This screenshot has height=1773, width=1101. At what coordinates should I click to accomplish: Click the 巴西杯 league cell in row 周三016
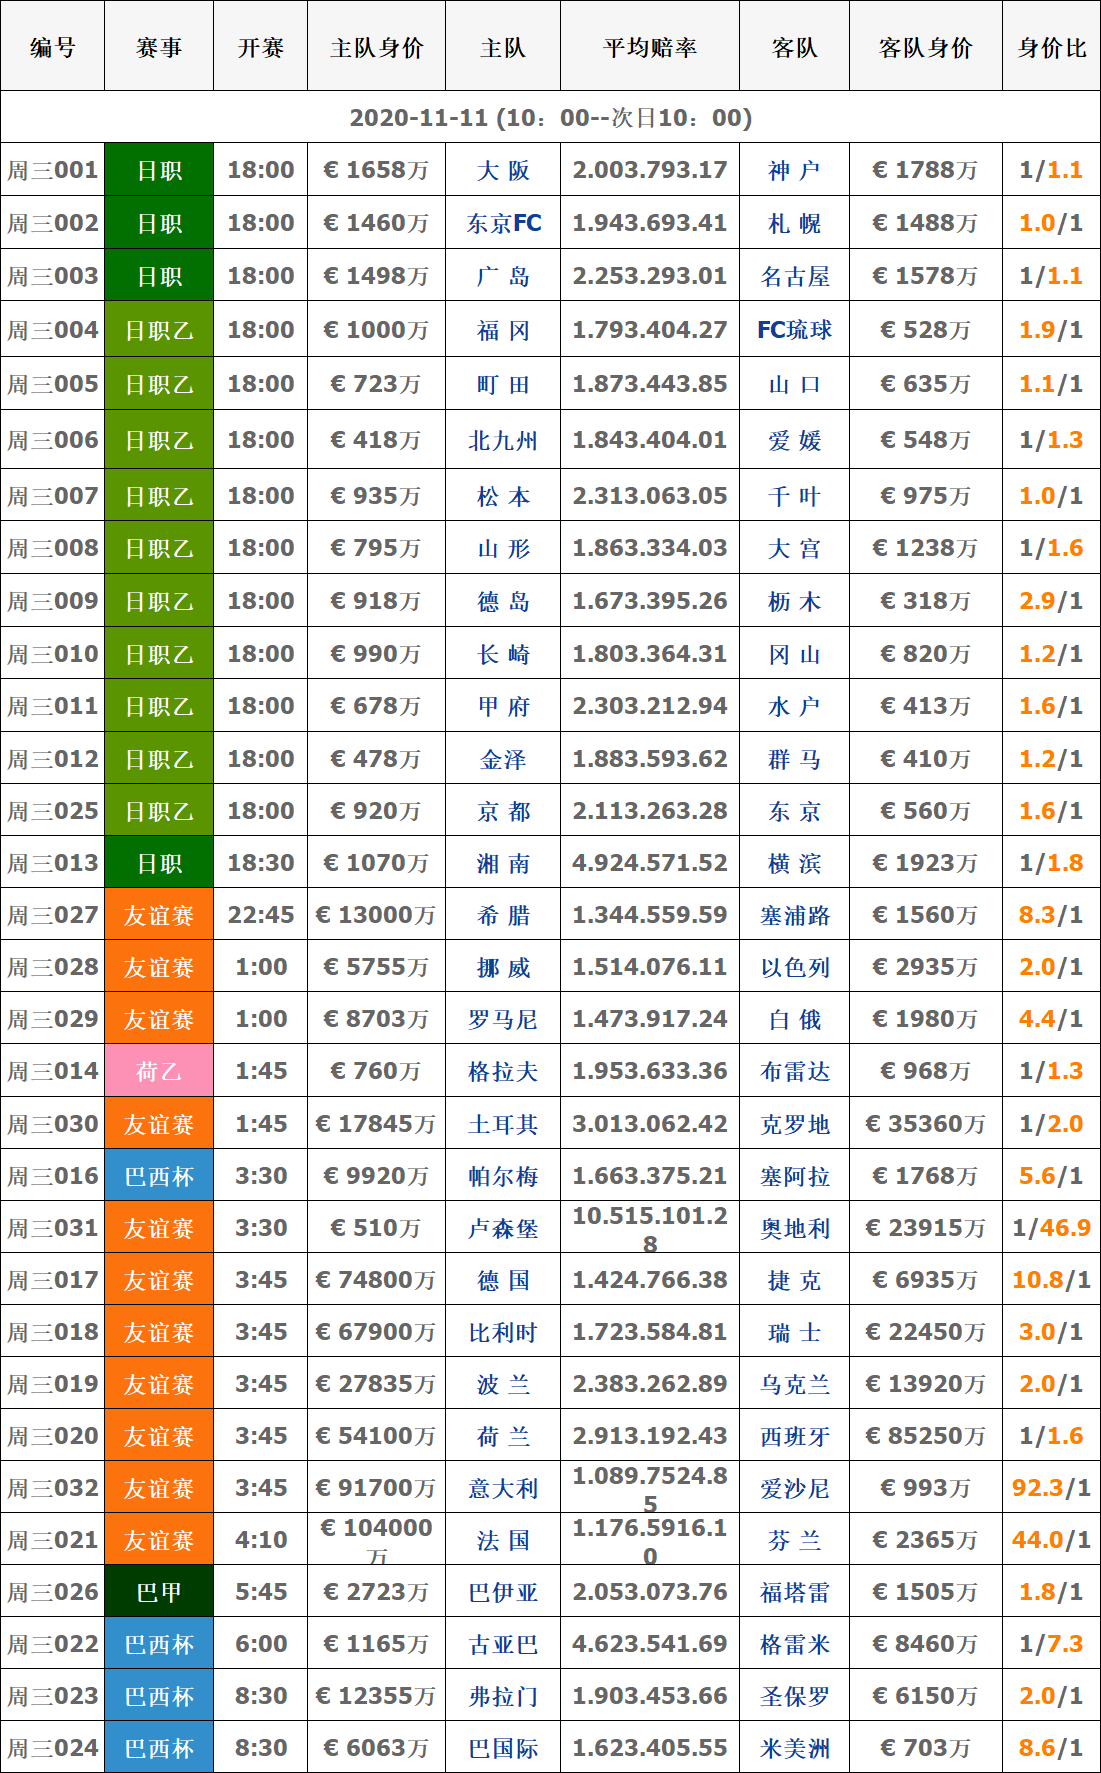click(x=159, y=1176)
